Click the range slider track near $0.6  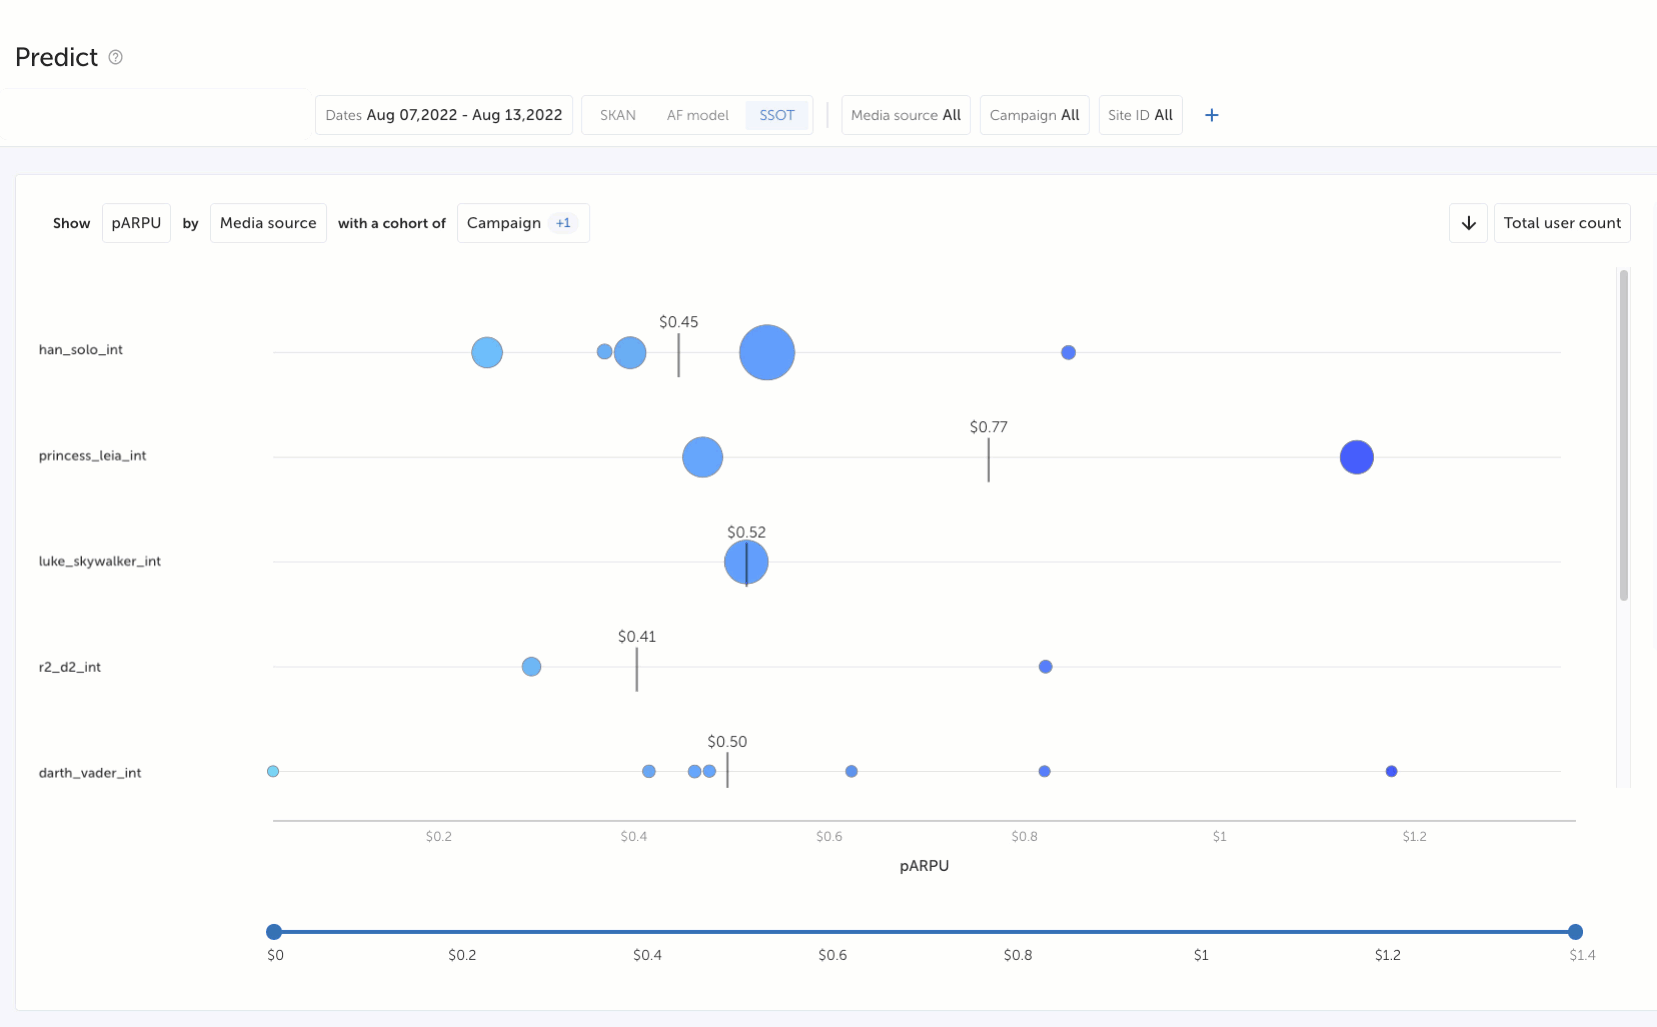click(x=832, y=932)
